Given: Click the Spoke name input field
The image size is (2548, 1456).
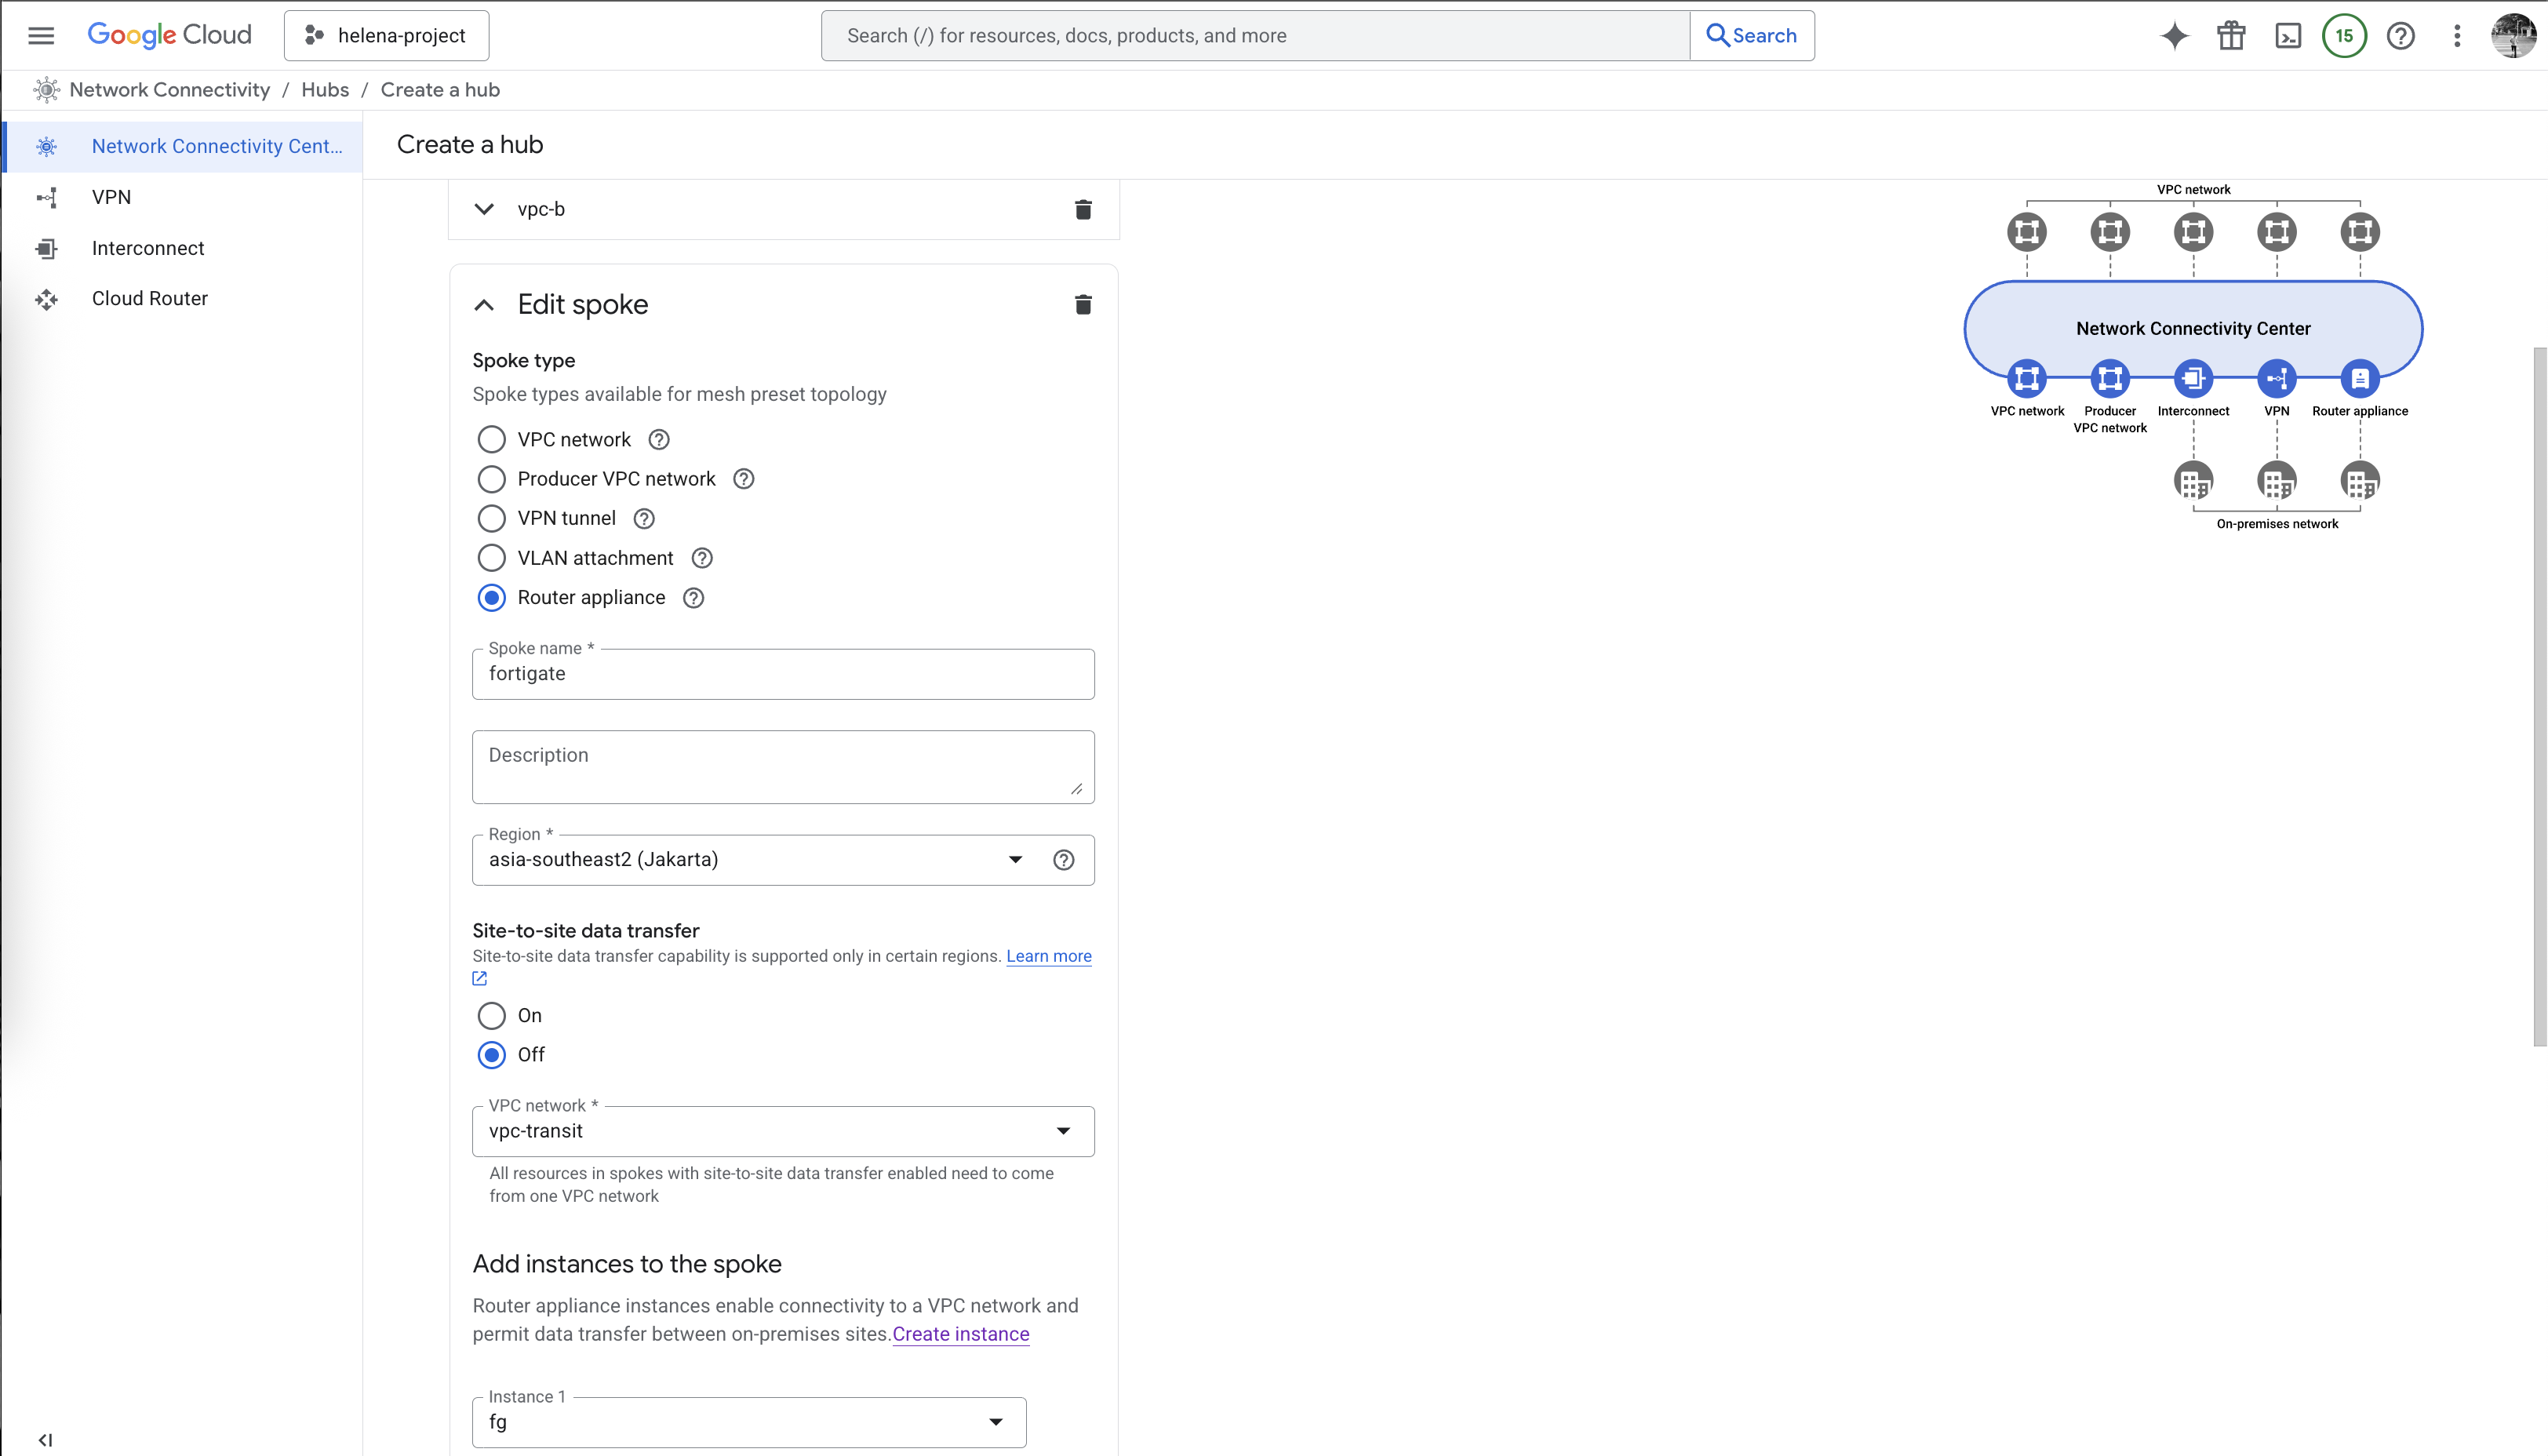Looking at the screenshot, I should [x=782, y=674].
